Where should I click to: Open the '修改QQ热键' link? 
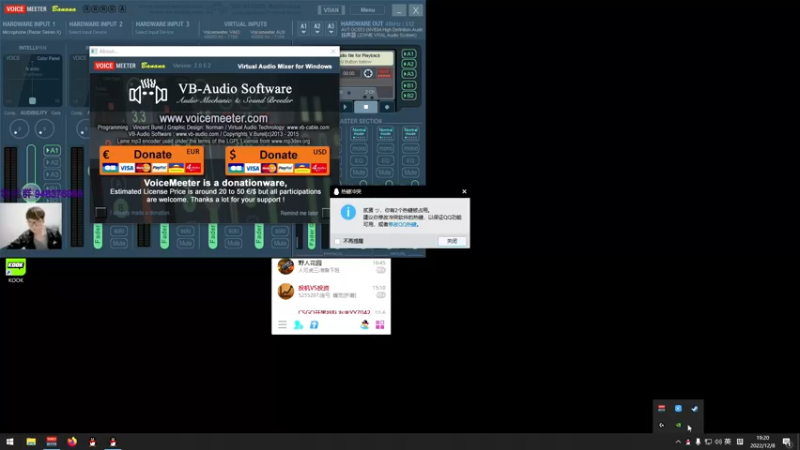click(x=403, y=224)
